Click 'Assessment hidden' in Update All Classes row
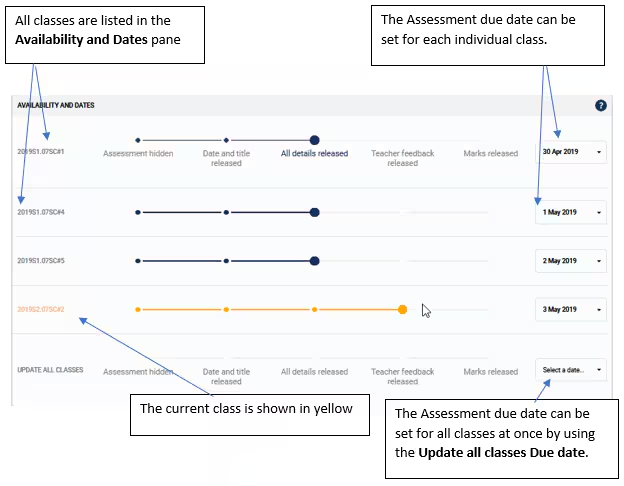 [138, 372]
